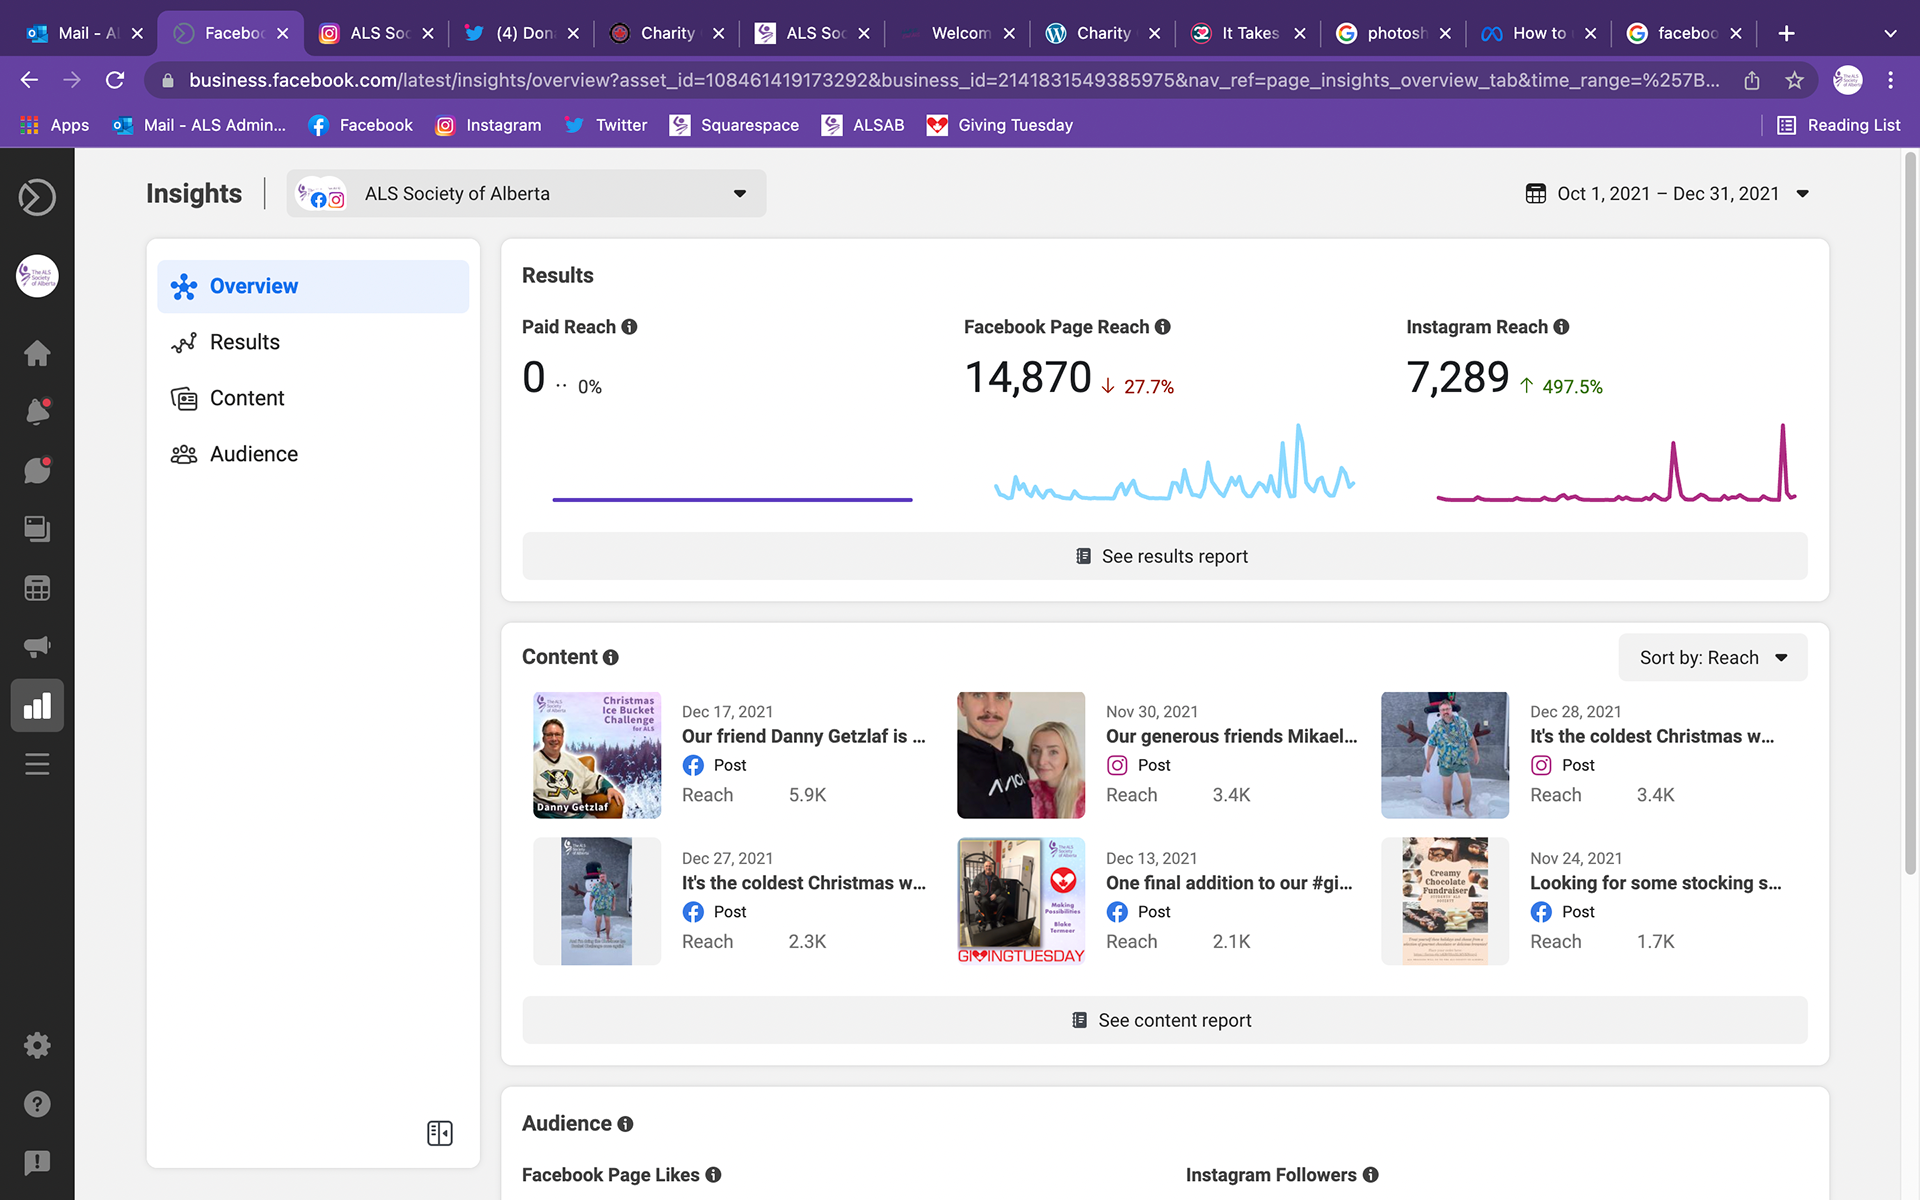
Task: Open the Inbox messages icon in sidebar
Action: (37, 470)
